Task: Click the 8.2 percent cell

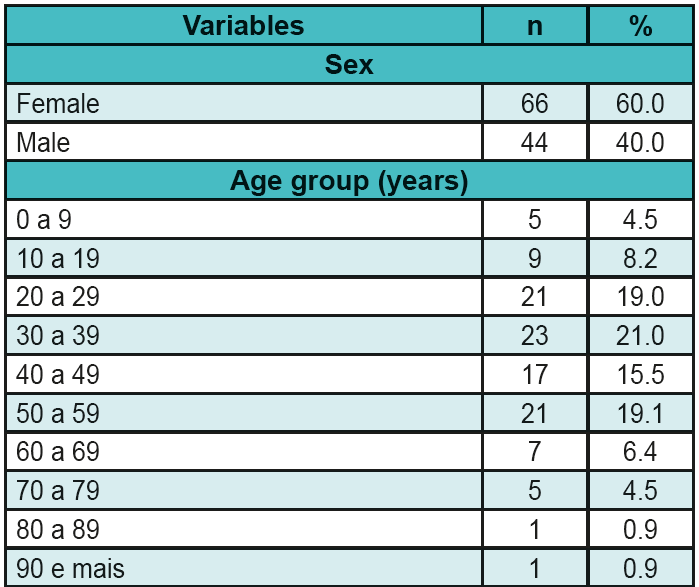Action: click(x=640, y=259)
